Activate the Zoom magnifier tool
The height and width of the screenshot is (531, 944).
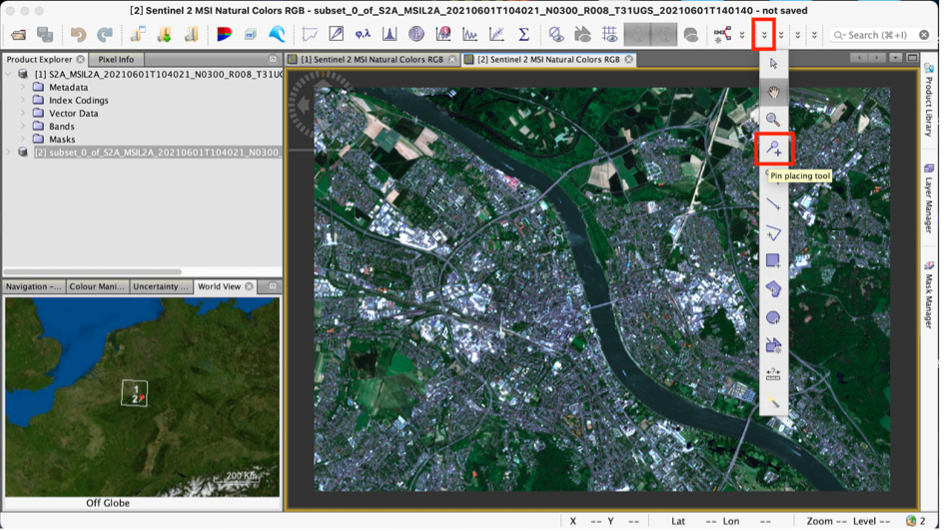click(773, 119)
